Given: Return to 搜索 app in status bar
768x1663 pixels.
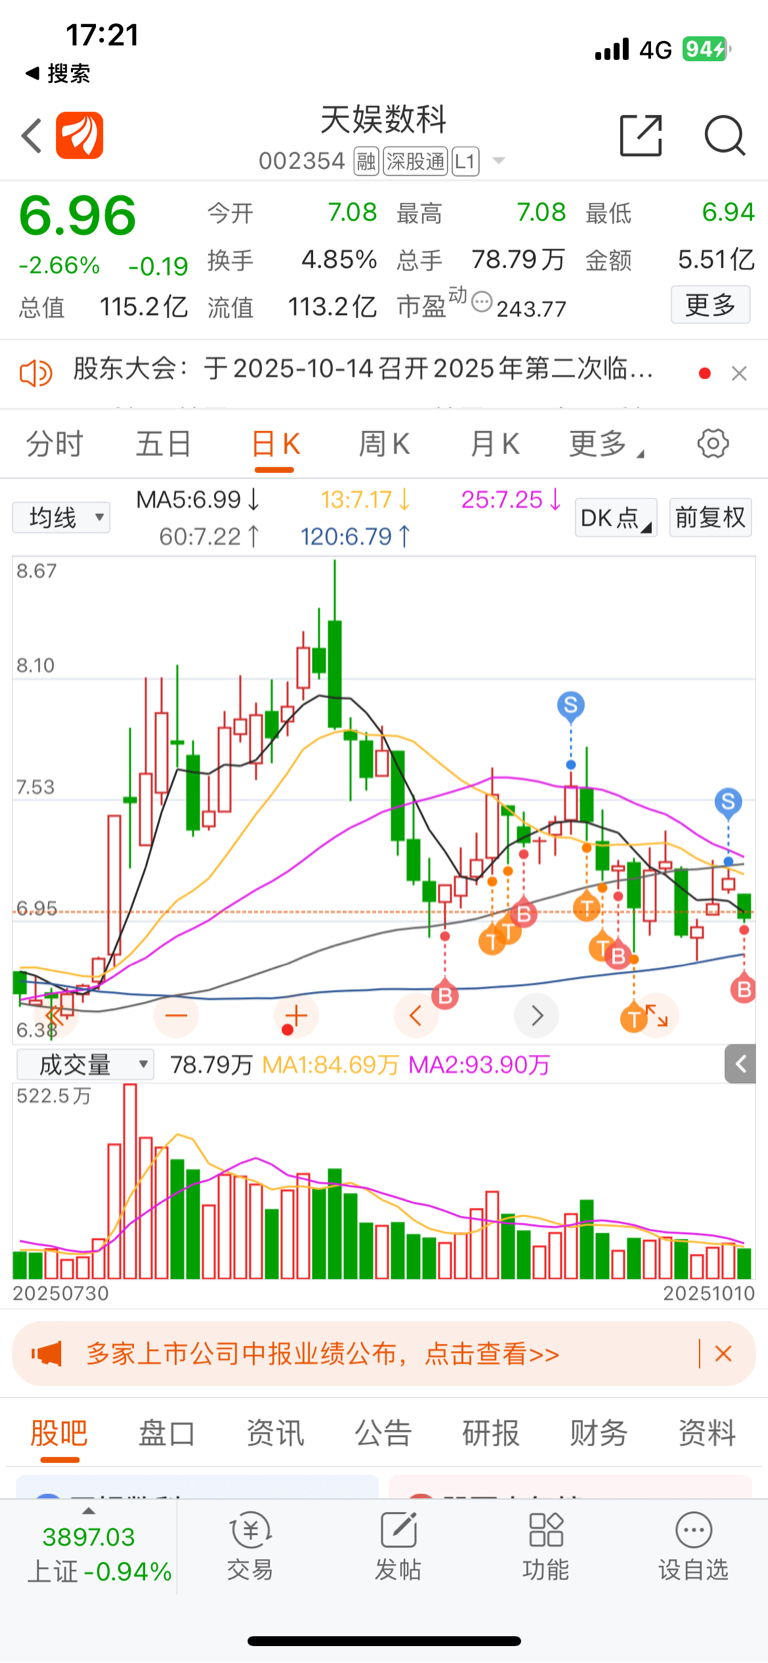Looking at the screenshot, I should pyautogui.click(x=57, y=73).
